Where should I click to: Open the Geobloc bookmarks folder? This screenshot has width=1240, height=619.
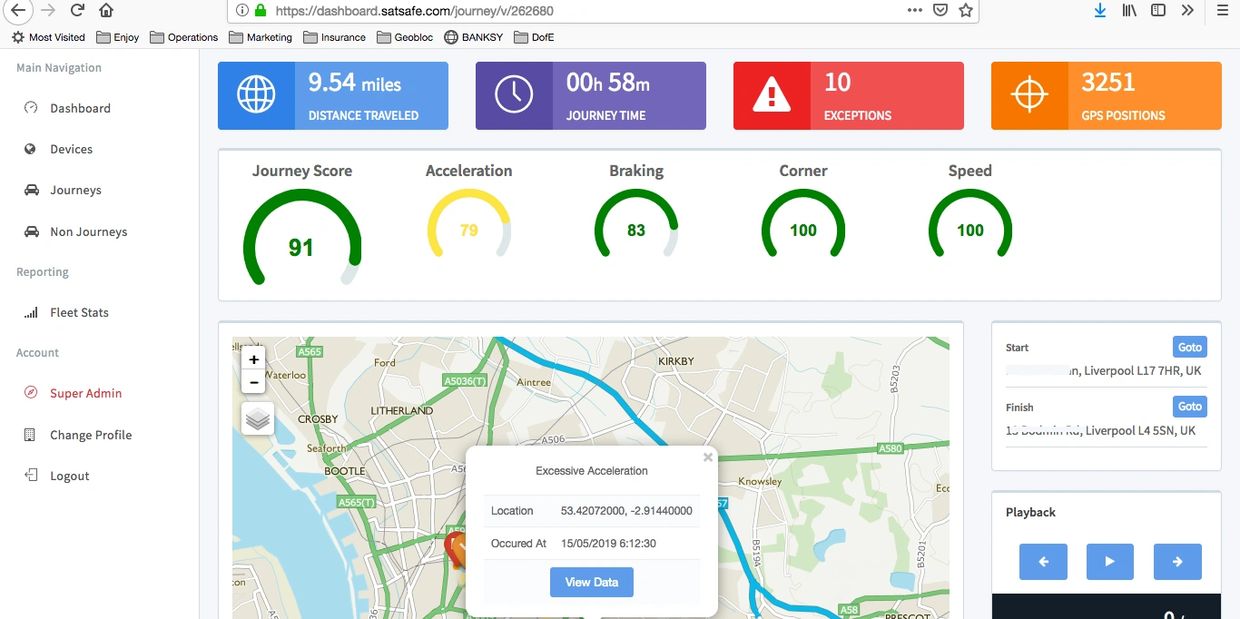coord(406,37)
